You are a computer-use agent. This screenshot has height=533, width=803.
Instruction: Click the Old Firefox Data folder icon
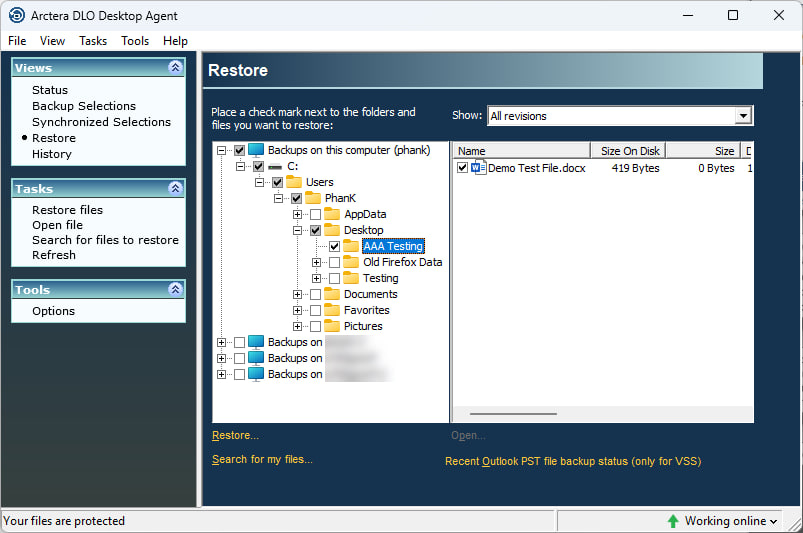click(x=351, y=262)
